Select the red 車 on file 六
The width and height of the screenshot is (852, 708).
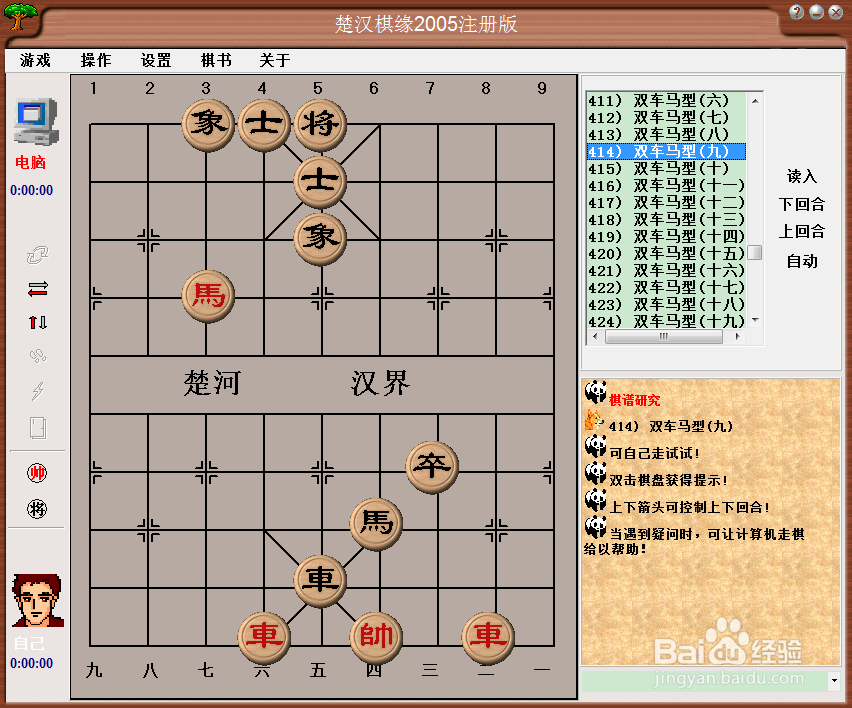[x=264, y=637]
